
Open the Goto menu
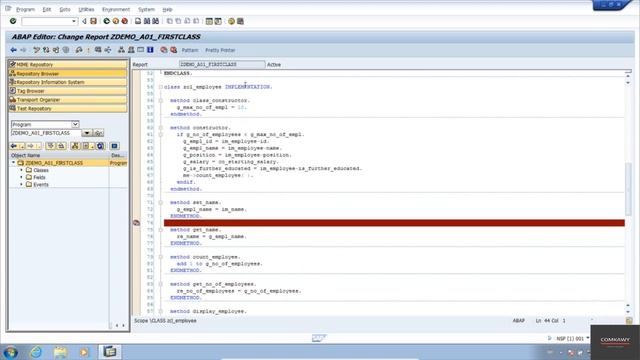(x=65, y=9)
